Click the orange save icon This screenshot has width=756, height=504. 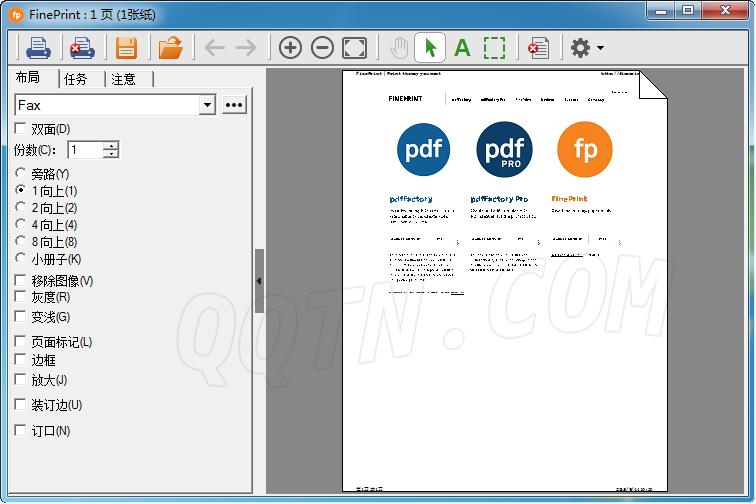pyautogui.click(x=126, y=47)
